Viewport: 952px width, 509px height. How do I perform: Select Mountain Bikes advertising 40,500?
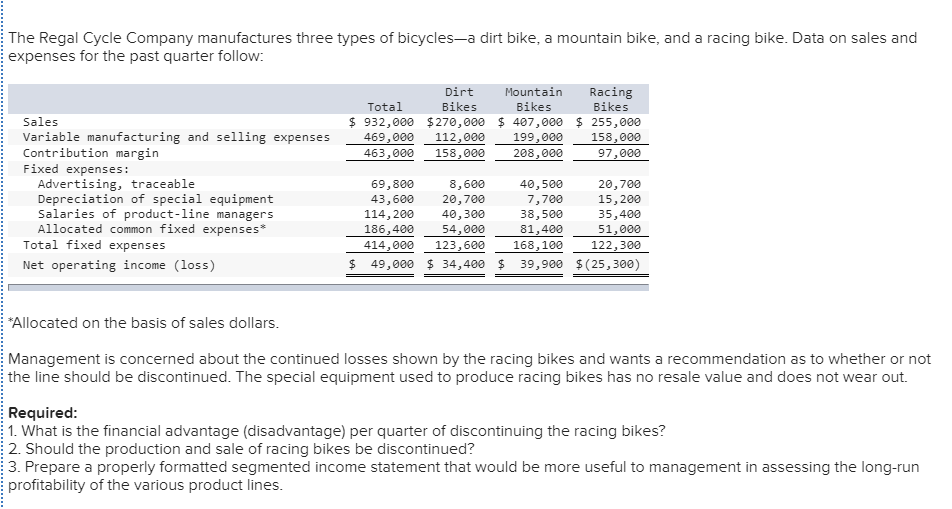pos(542,184)
